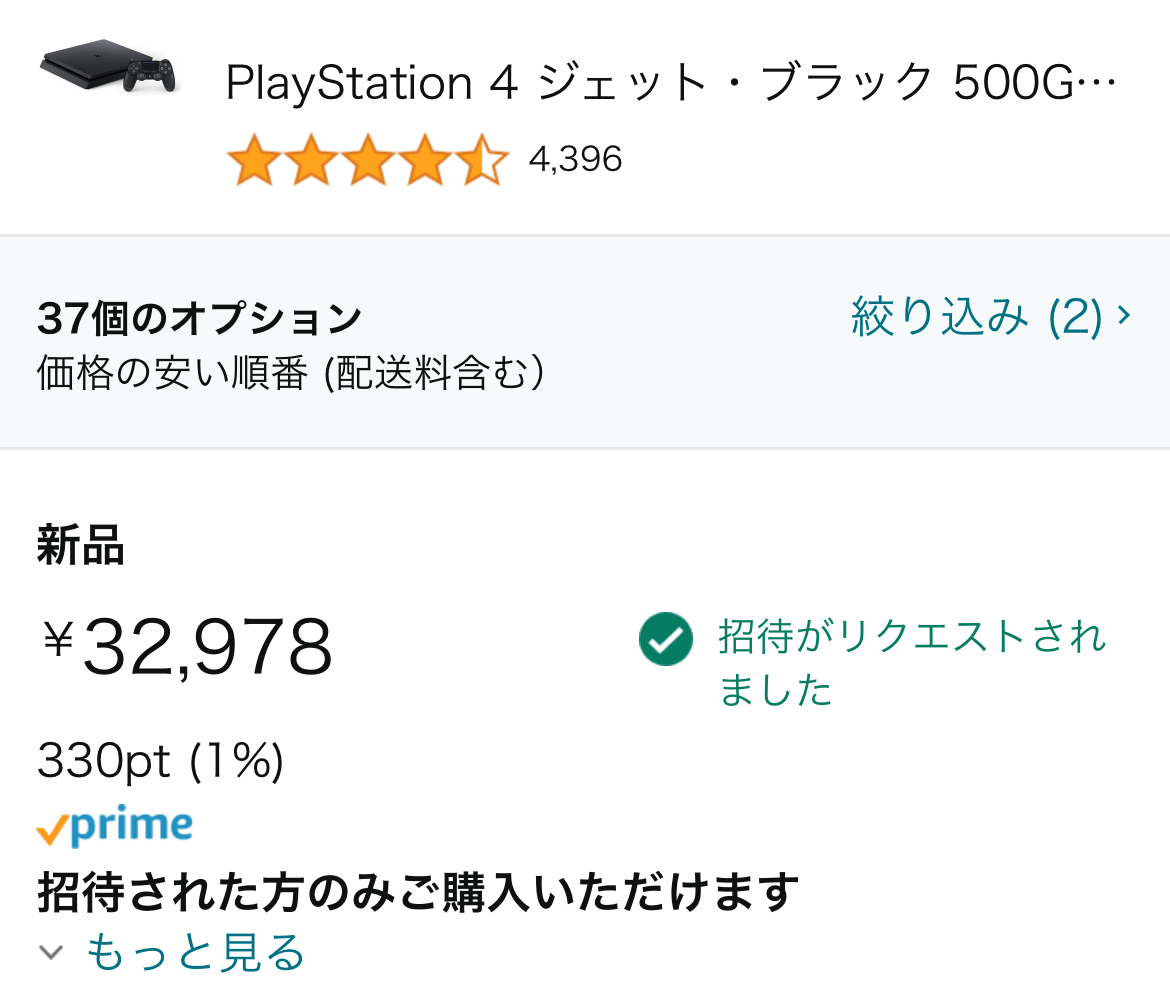This screenshot has height=1004, width=1170.
Task: Click the orange Prime checkmark
Action: [x=52, y=830]
